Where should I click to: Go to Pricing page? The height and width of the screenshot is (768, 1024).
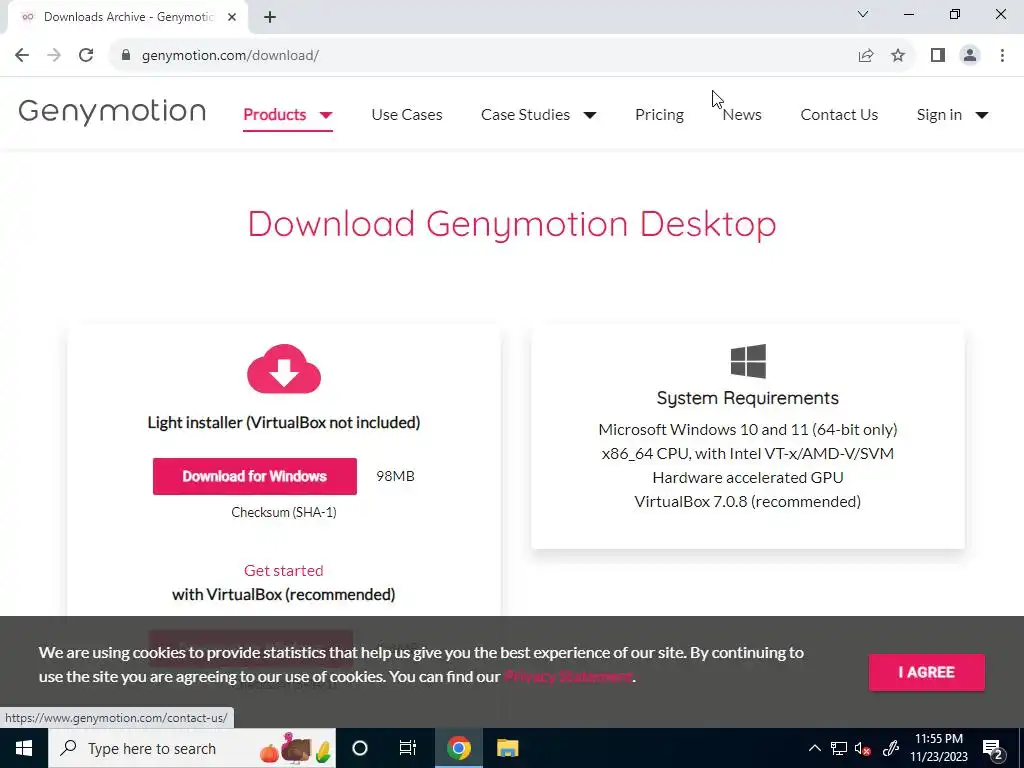(x=659, y=114)
